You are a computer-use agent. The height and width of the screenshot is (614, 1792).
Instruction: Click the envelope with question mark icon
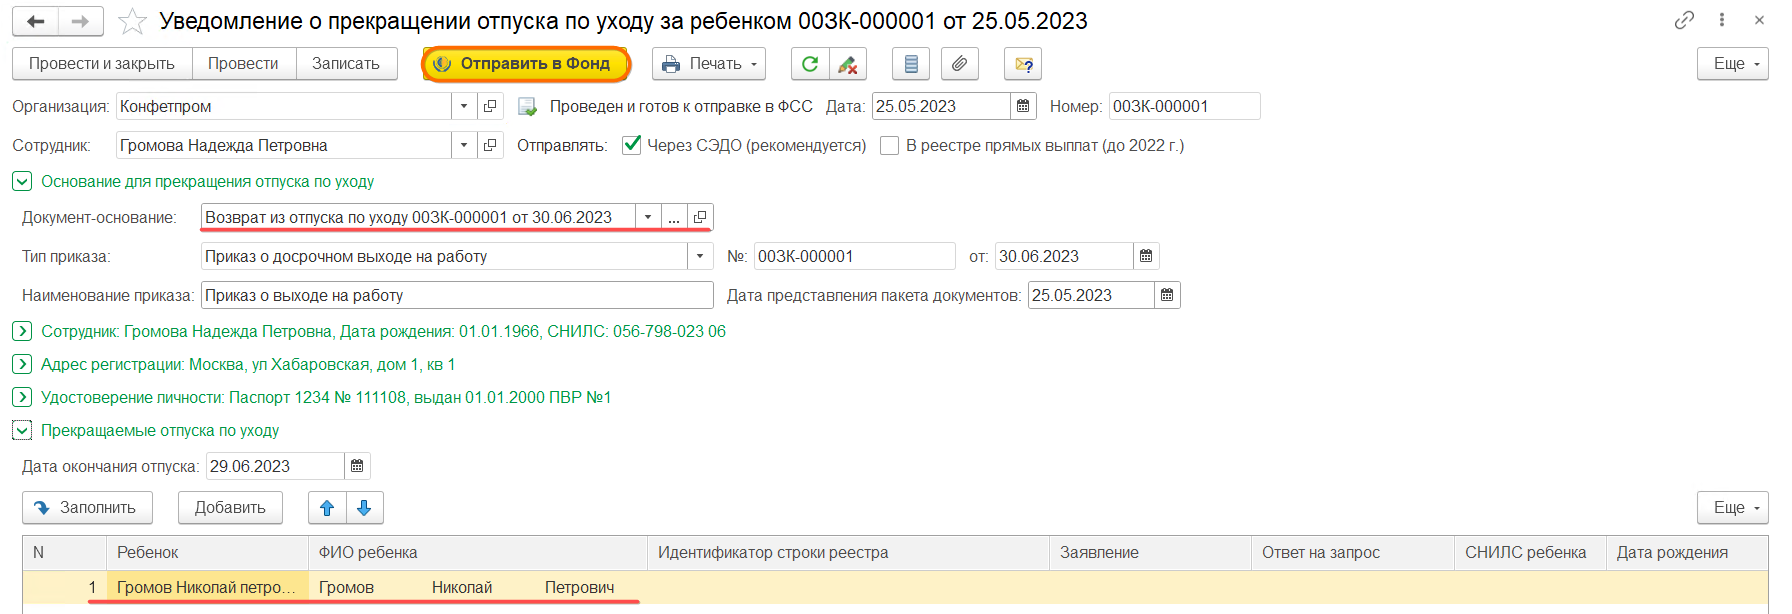1023,64
